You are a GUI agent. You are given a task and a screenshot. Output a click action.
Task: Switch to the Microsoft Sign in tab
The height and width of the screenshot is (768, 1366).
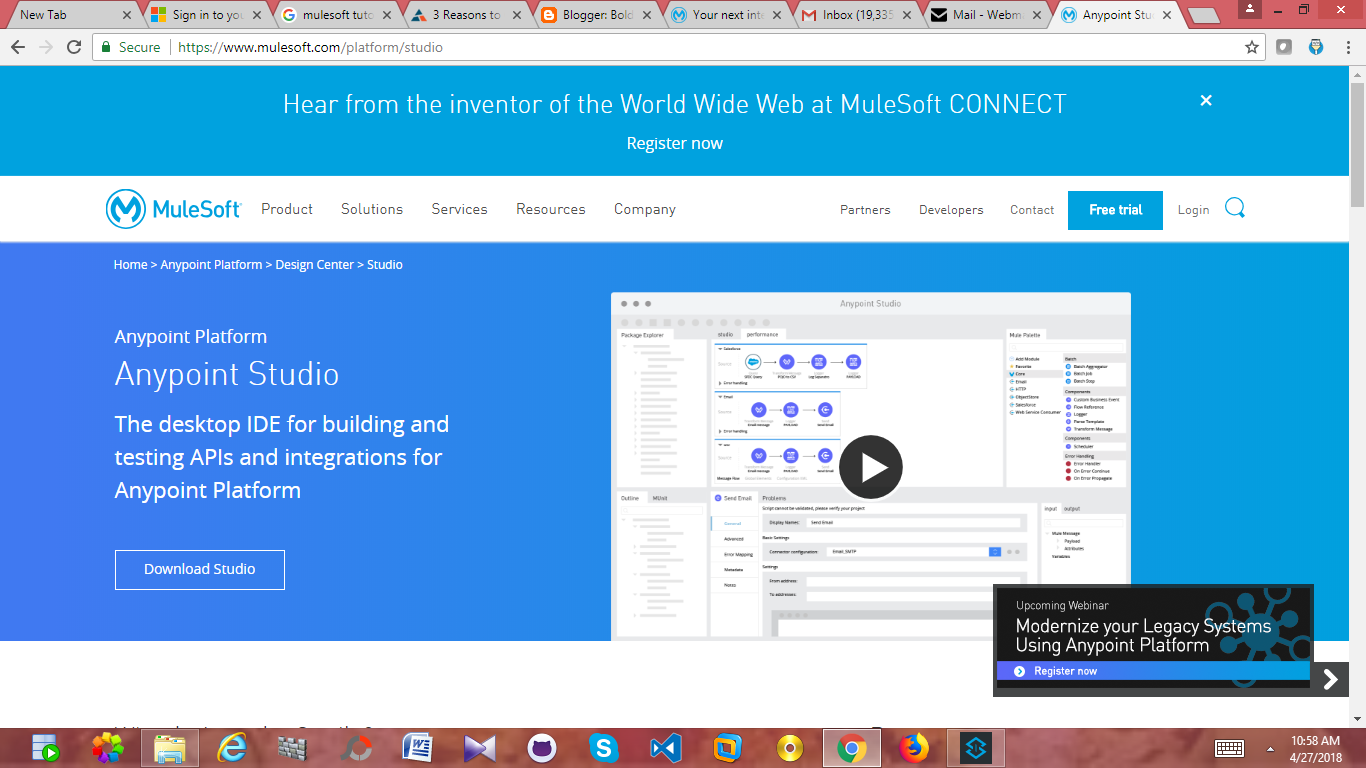205,15
